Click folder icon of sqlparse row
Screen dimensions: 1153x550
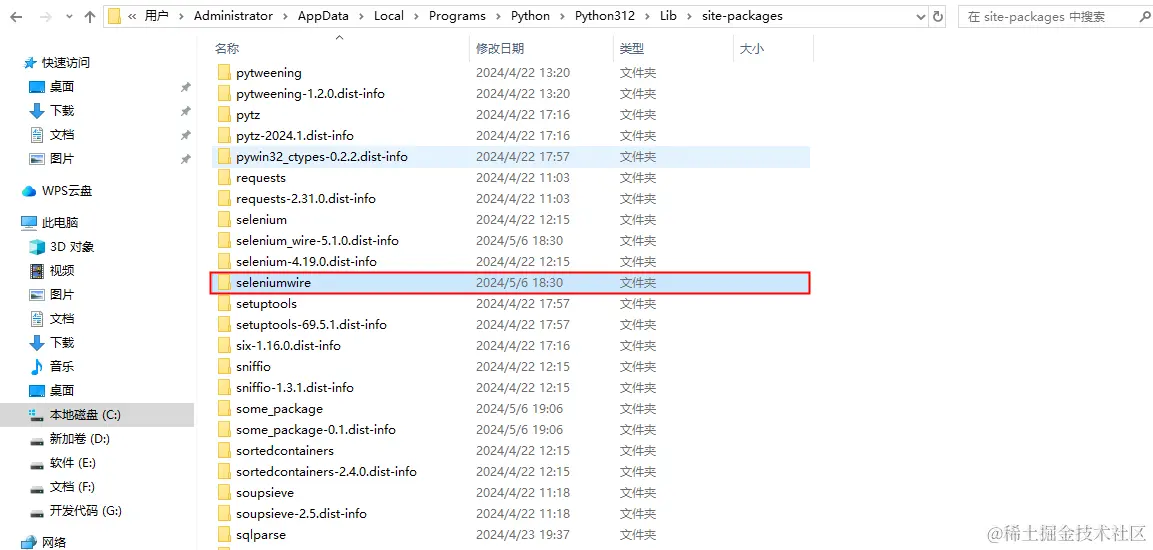click(224, 535)
